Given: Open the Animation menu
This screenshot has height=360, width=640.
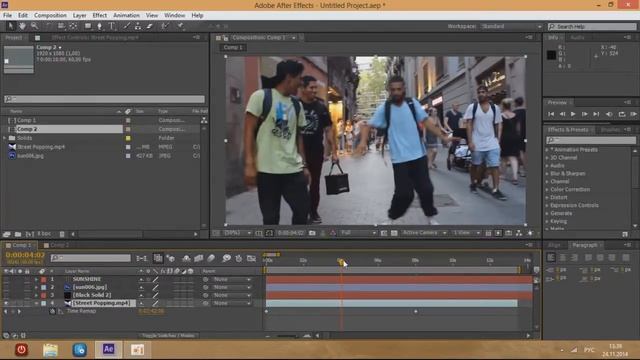Looking at the screenshot, I should [x=126, y=15].
